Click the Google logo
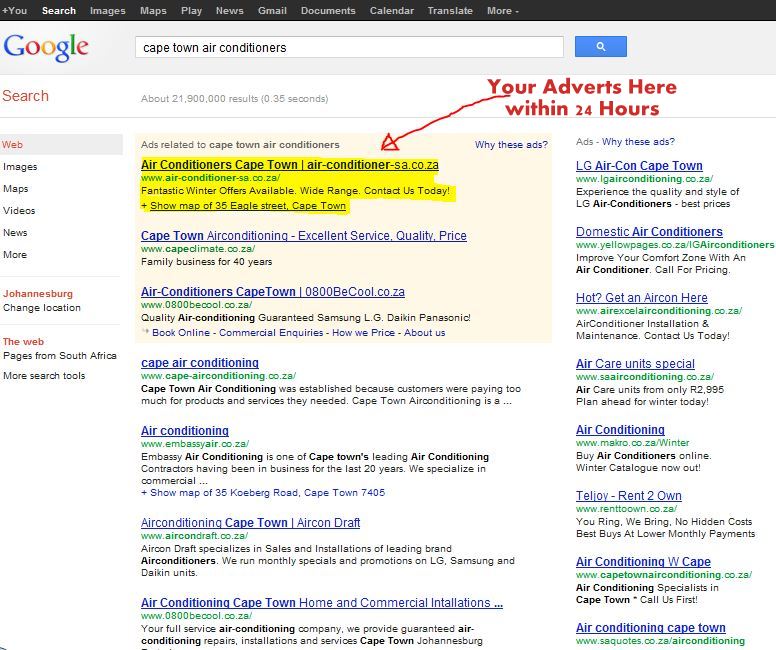This screenshot has width=776, height=650. (46, 48)
